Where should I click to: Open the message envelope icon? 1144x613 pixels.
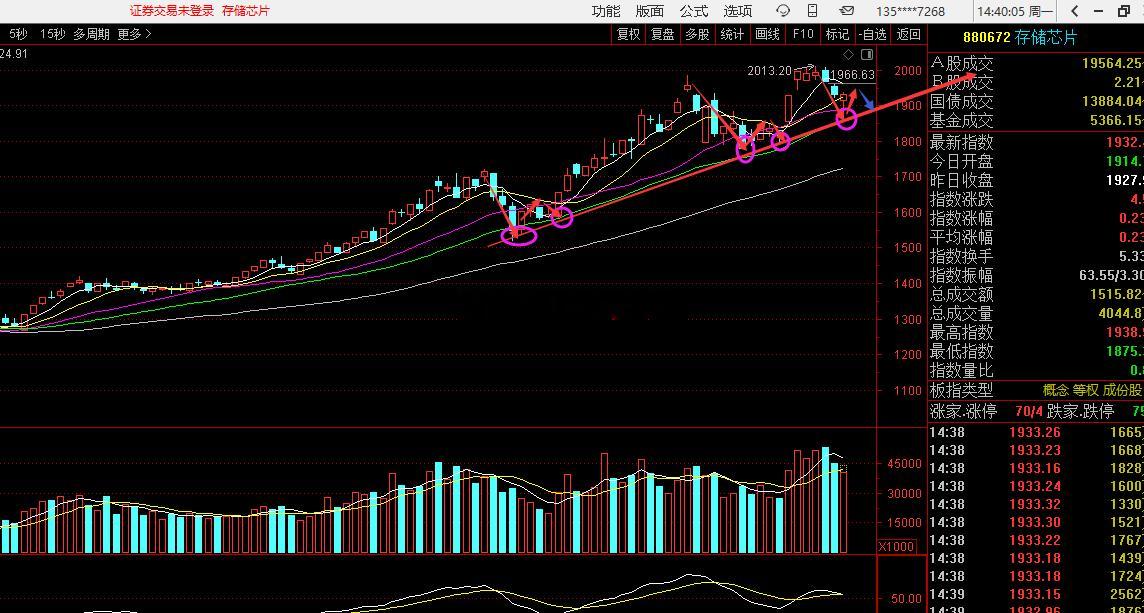(x=846, y=11)
